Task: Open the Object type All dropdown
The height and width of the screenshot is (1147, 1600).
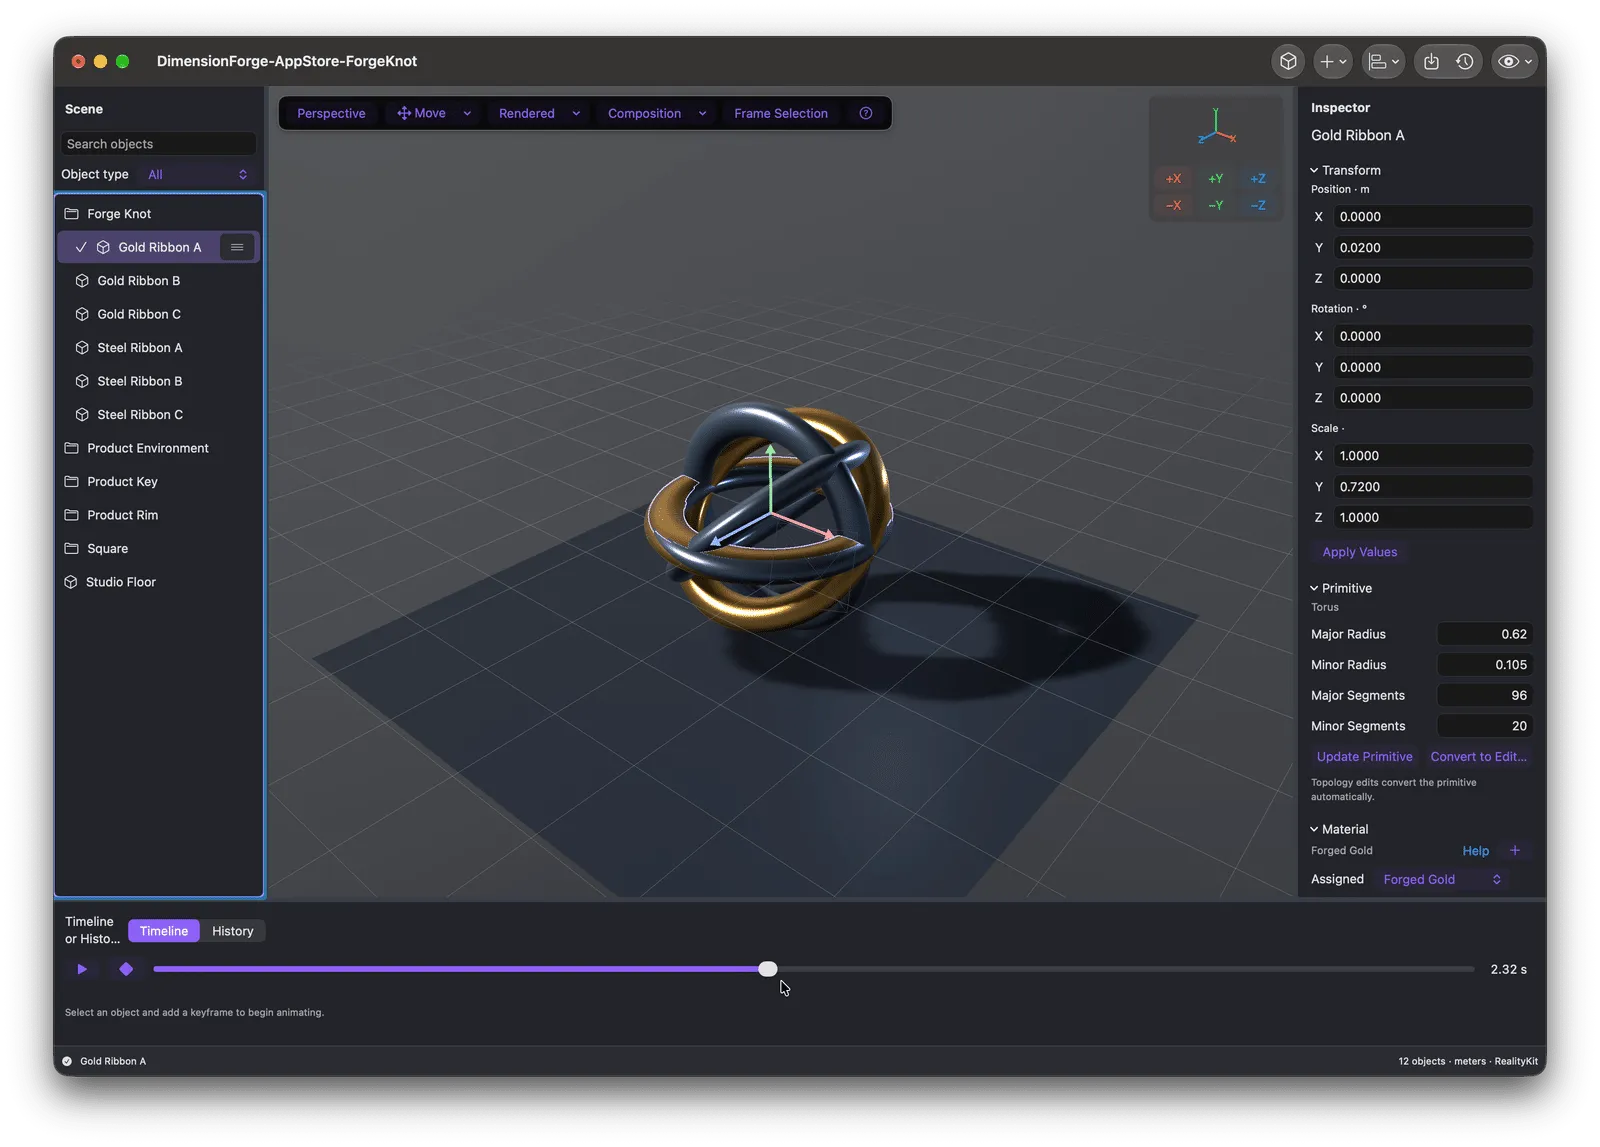Action: click(197, 174)
